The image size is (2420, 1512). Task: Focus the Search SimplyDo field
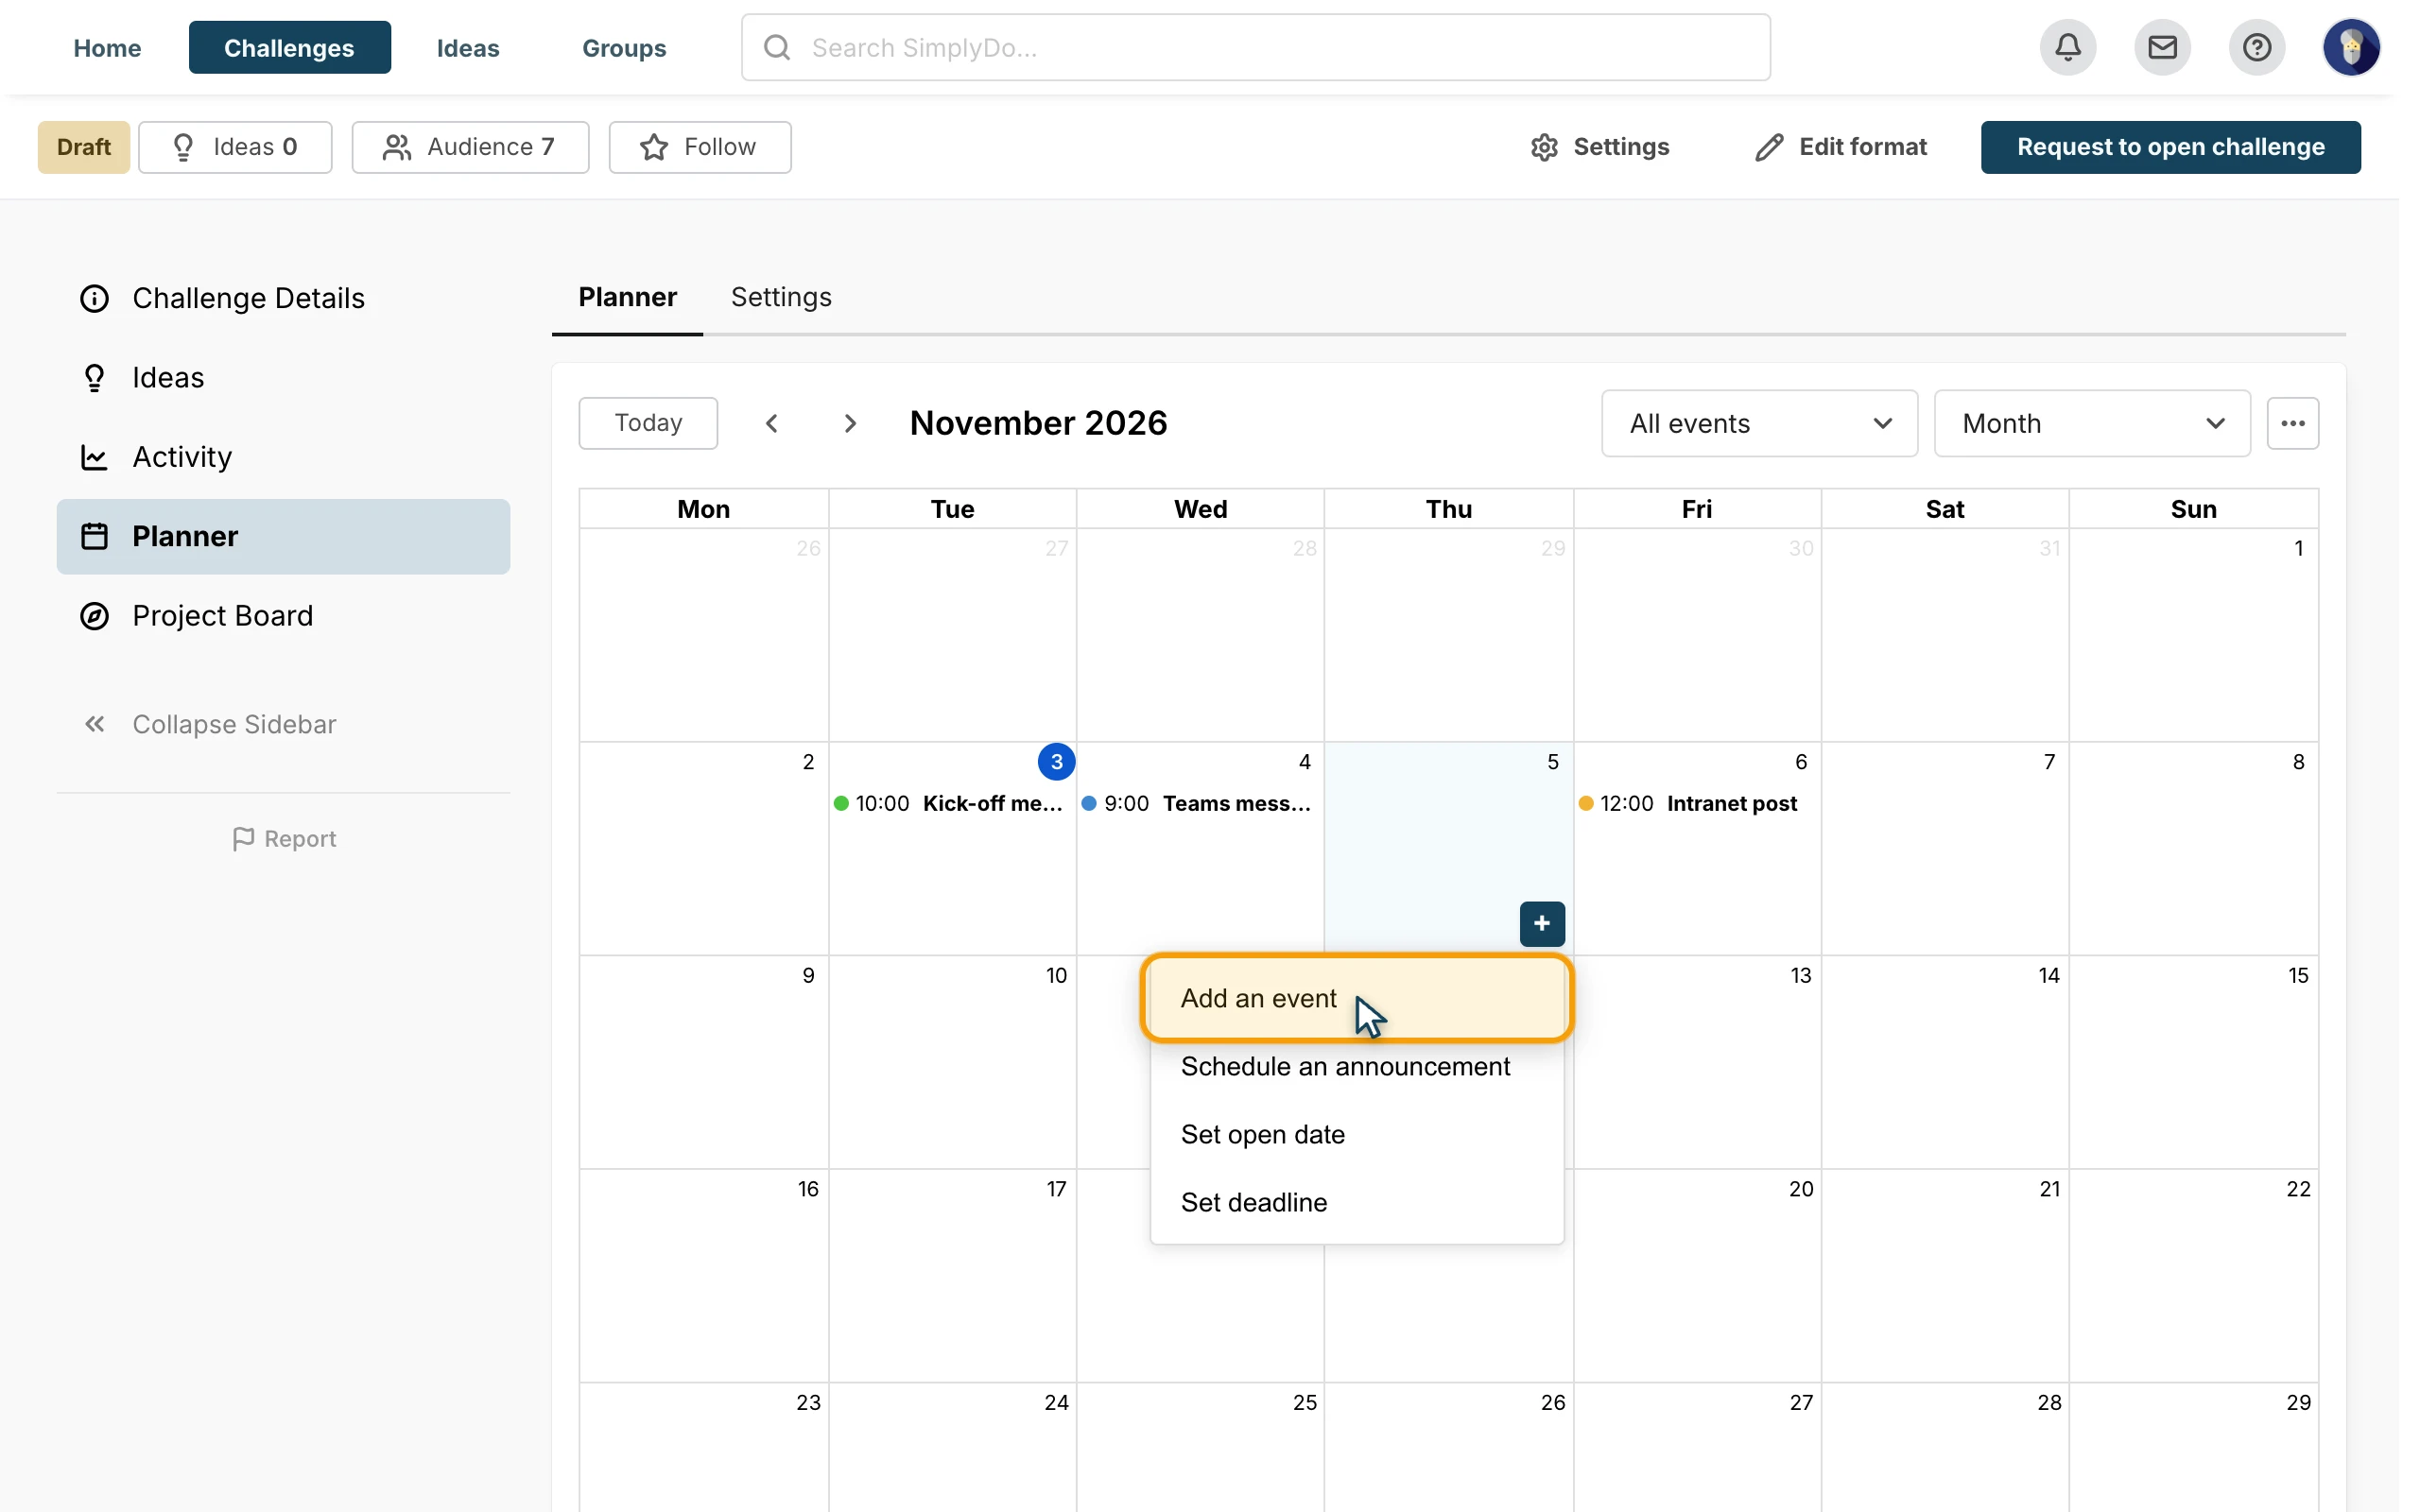coord(1255,47)
